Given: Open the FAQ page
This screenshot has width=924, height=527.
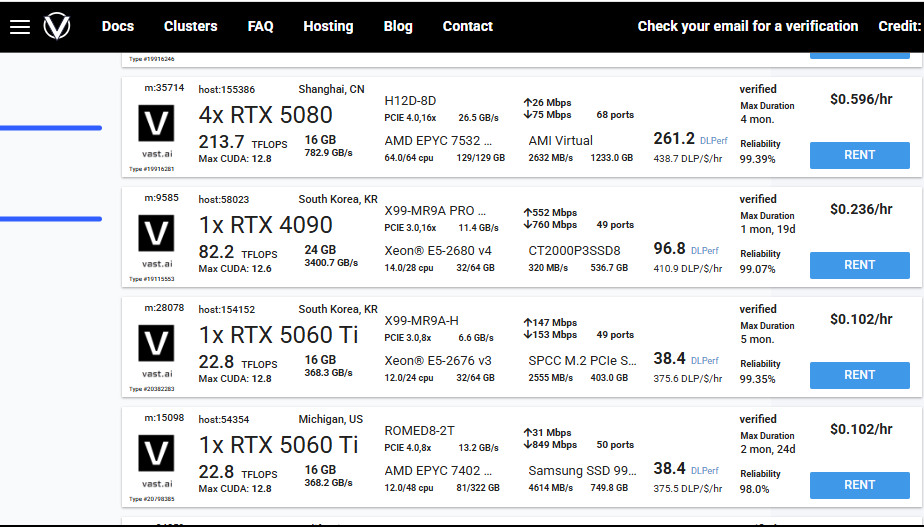Looking at the screenshot, I should pos(260,27).
